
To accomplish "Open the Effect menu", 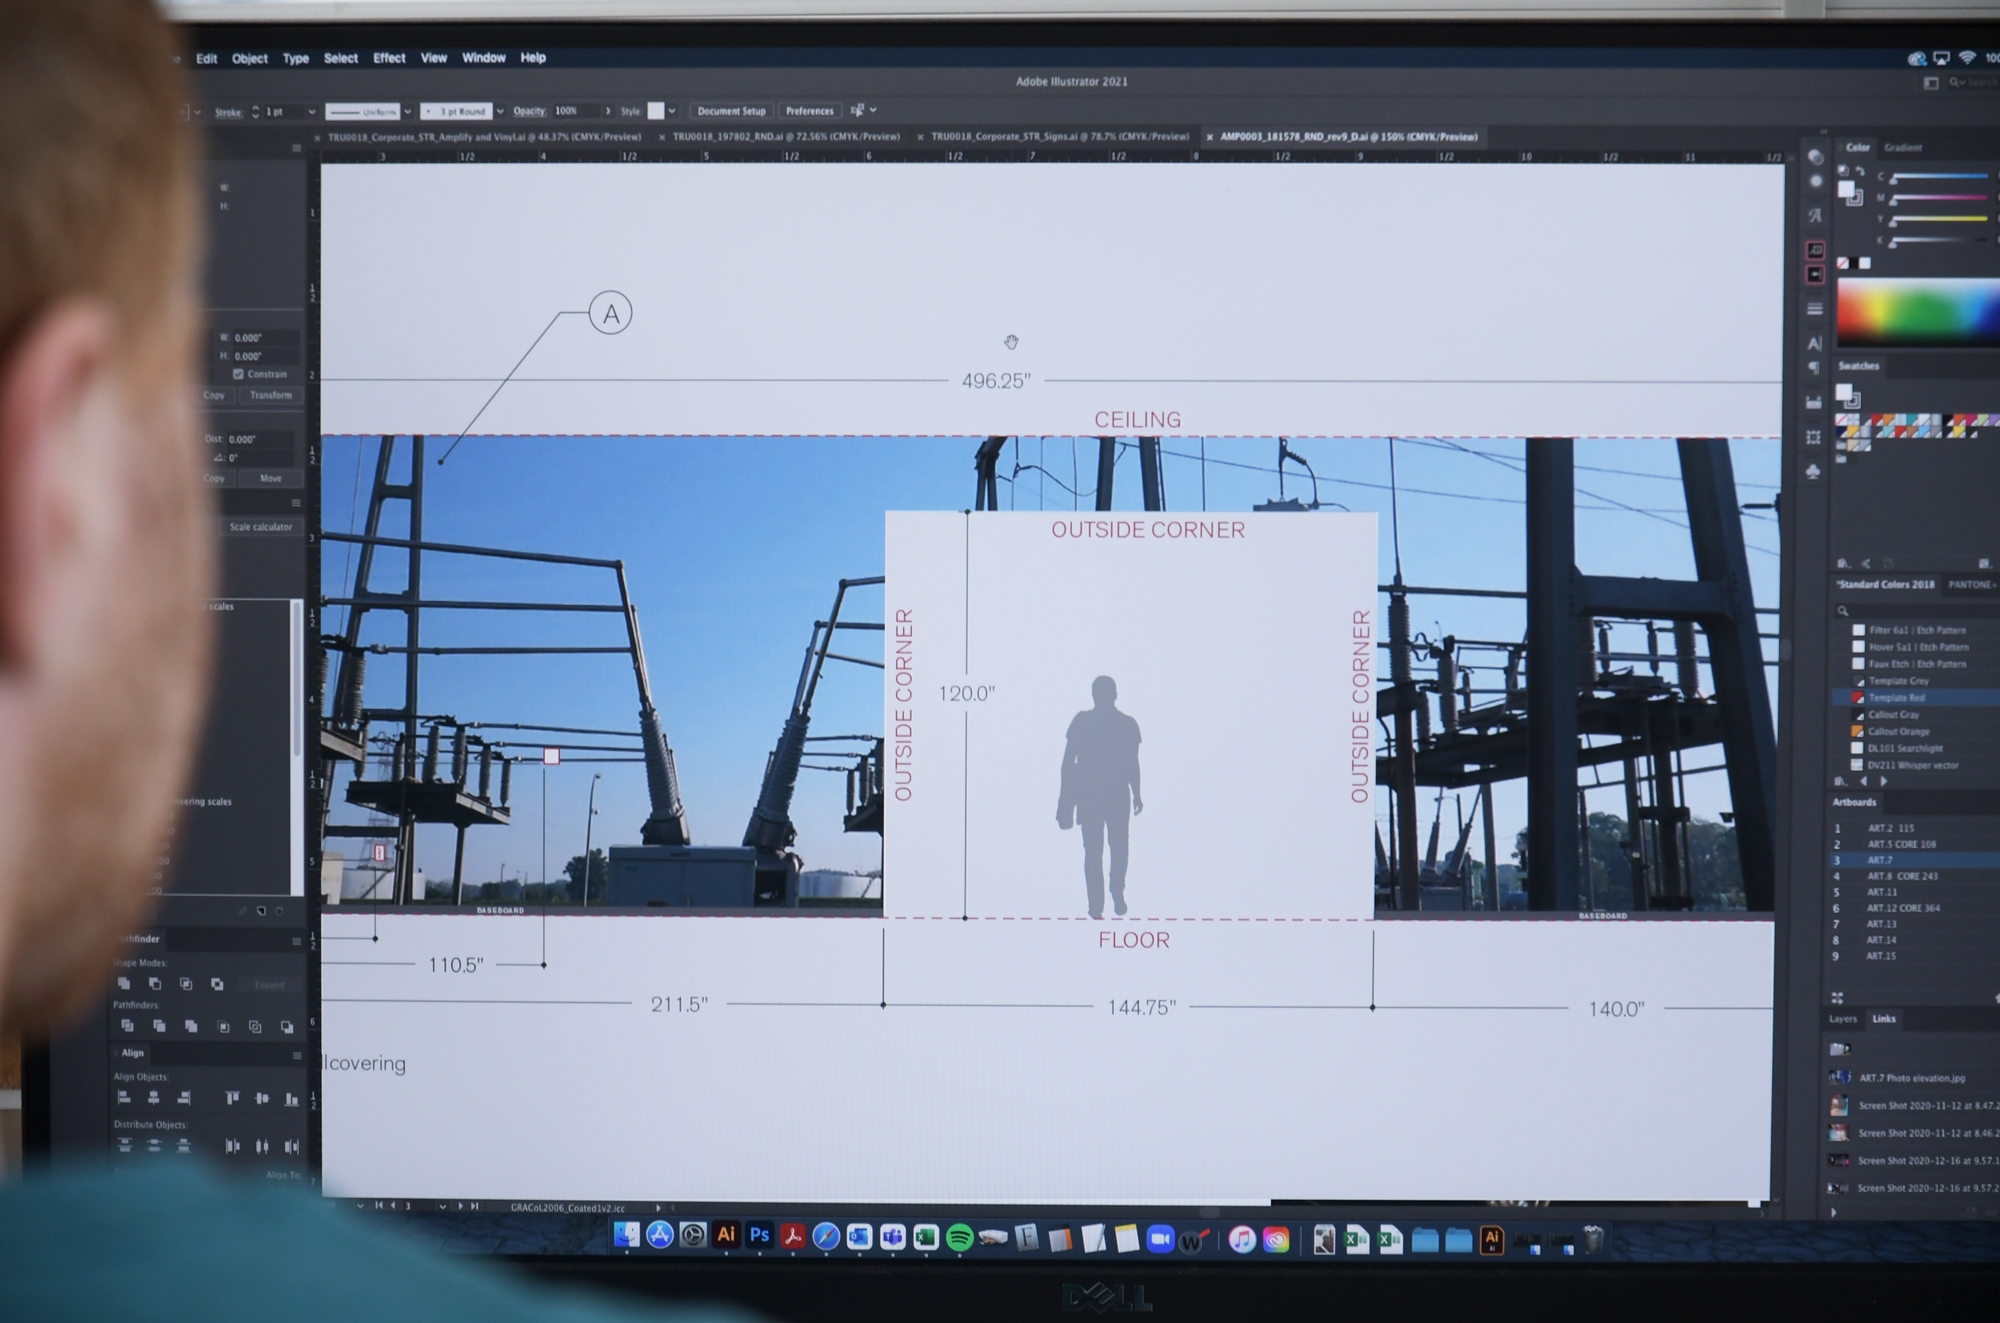I will click(x=389, y=58).
